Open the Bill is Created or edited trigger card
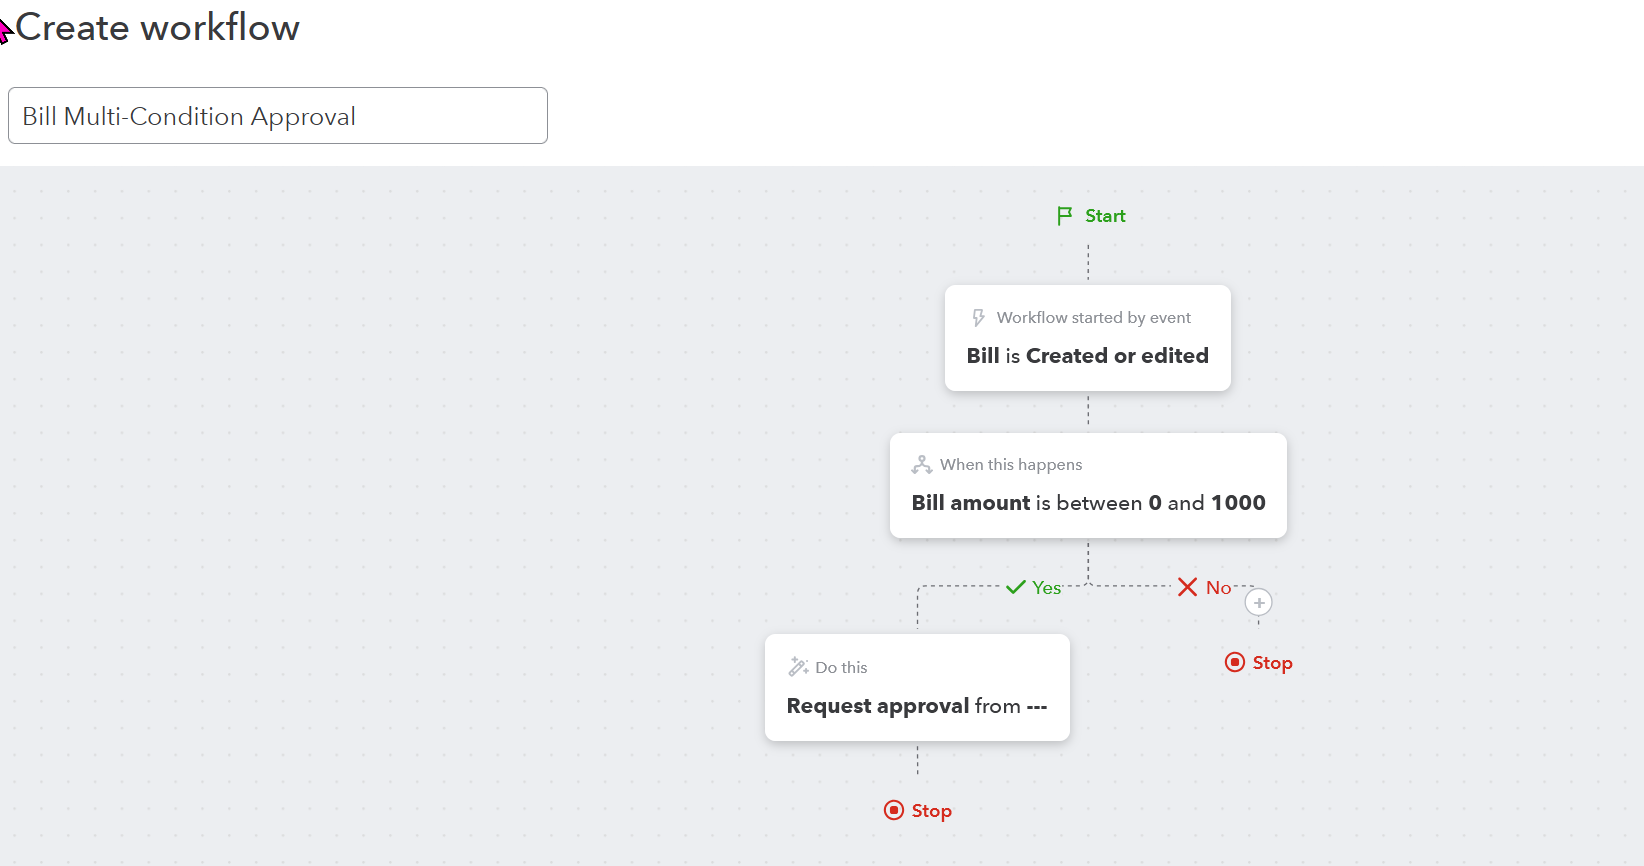This screenshot has height=866, width=1644. [x=1088, y=338]
